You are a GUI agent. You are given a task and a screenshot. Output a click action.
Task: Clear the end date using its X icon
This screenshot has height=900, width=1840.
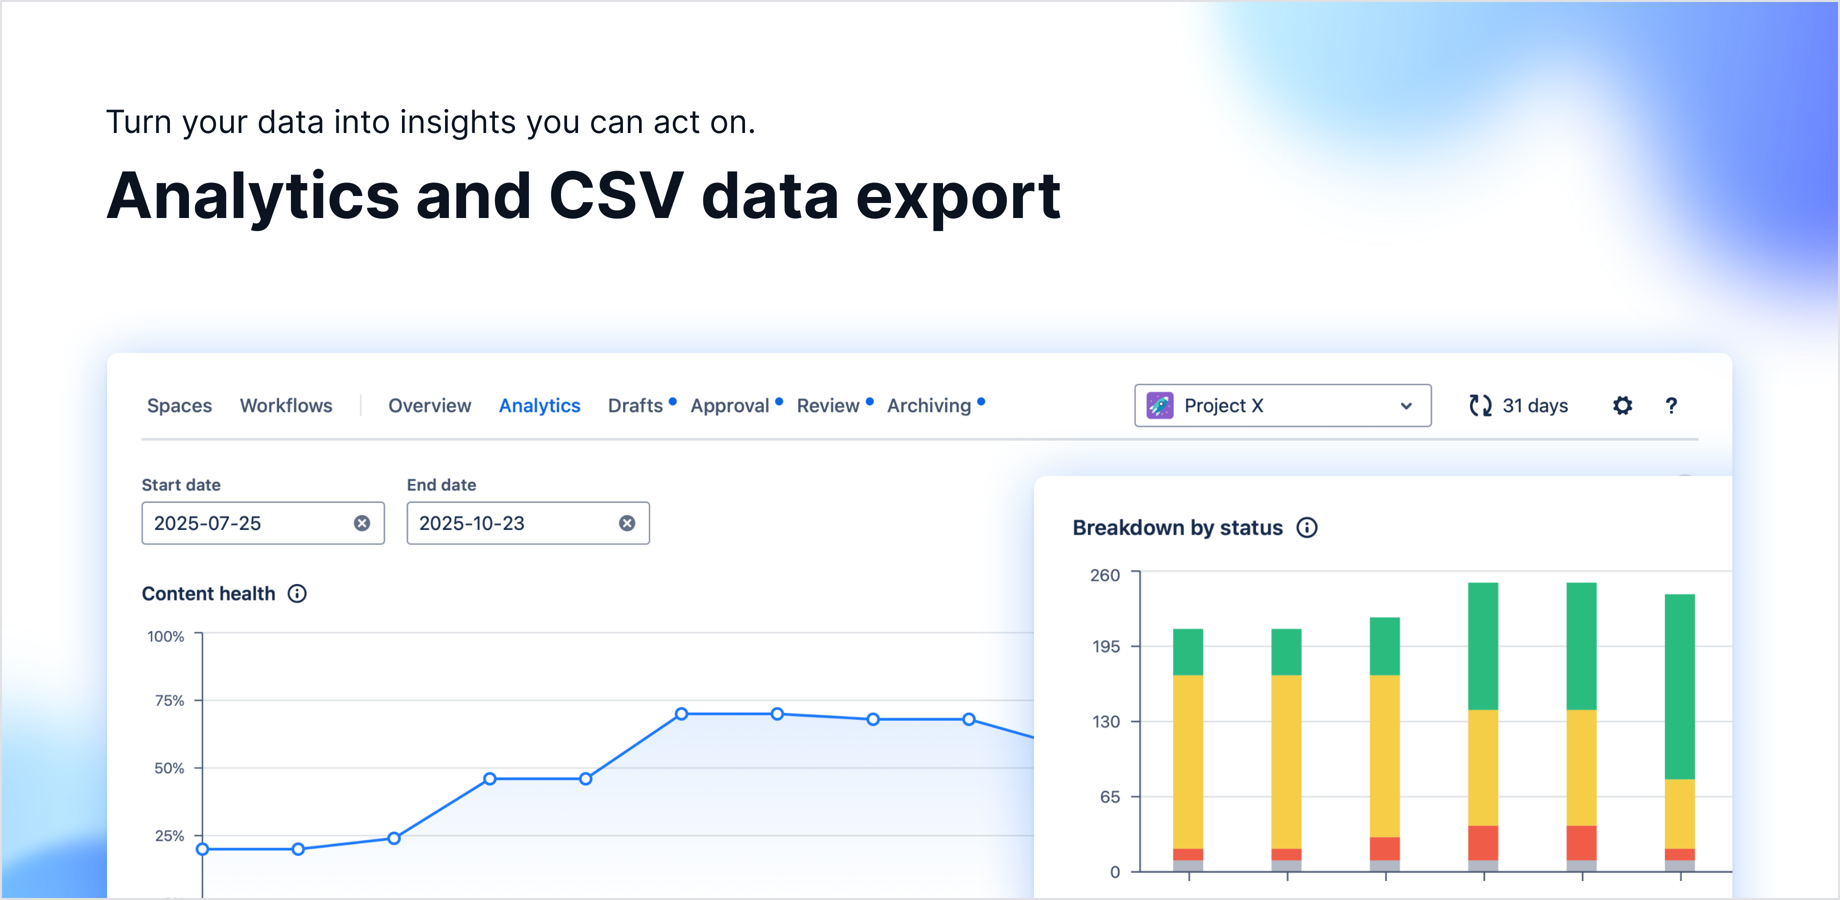click(x=627, y=522)
